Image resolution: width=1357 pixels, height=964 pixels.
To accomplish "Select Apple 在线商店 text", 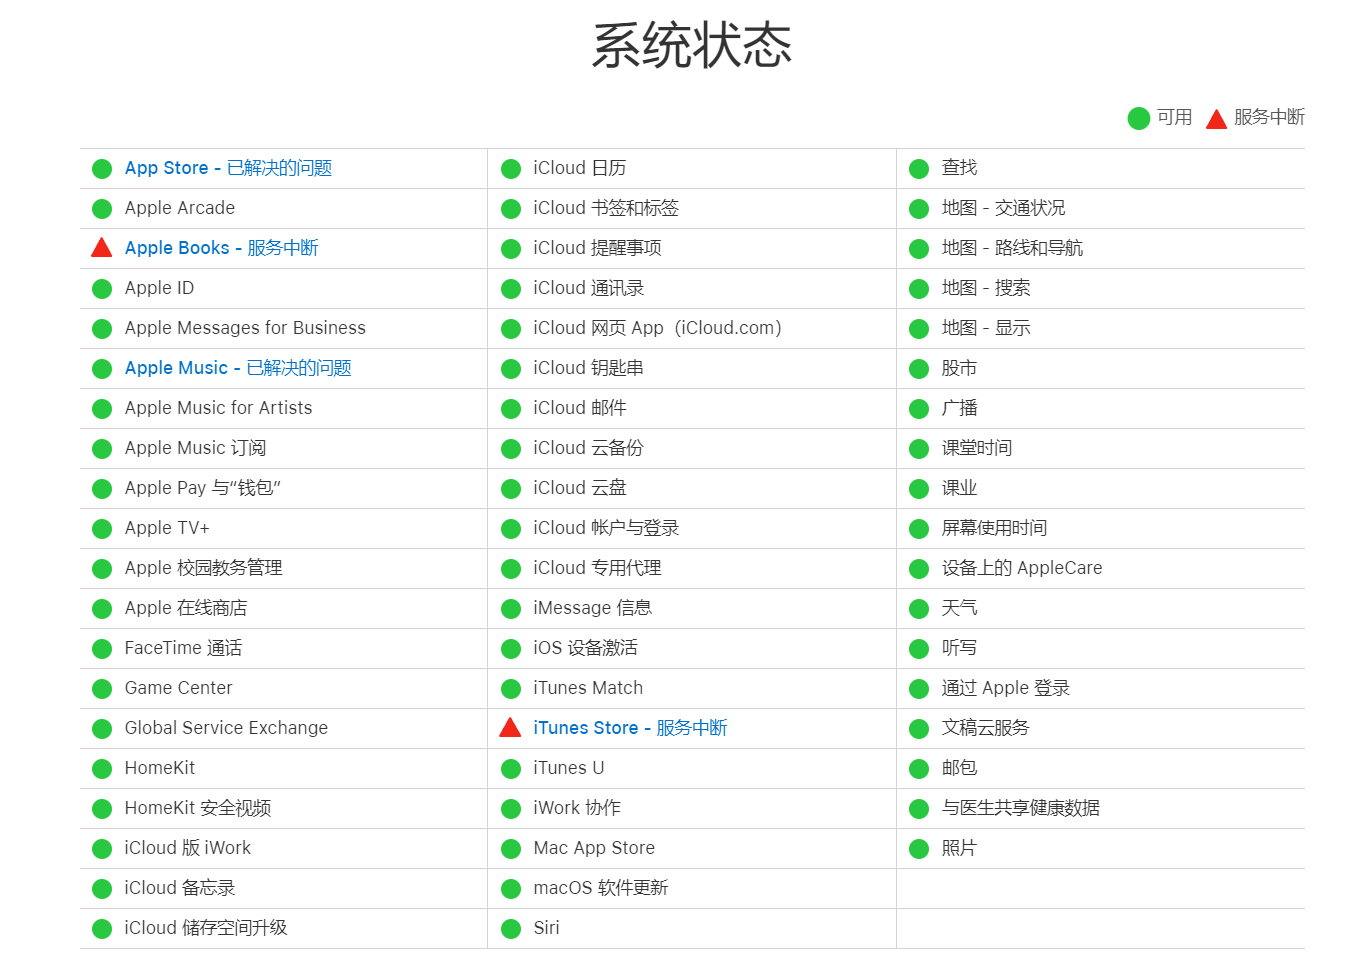I will pyautogui.click(x=186, y=608).
